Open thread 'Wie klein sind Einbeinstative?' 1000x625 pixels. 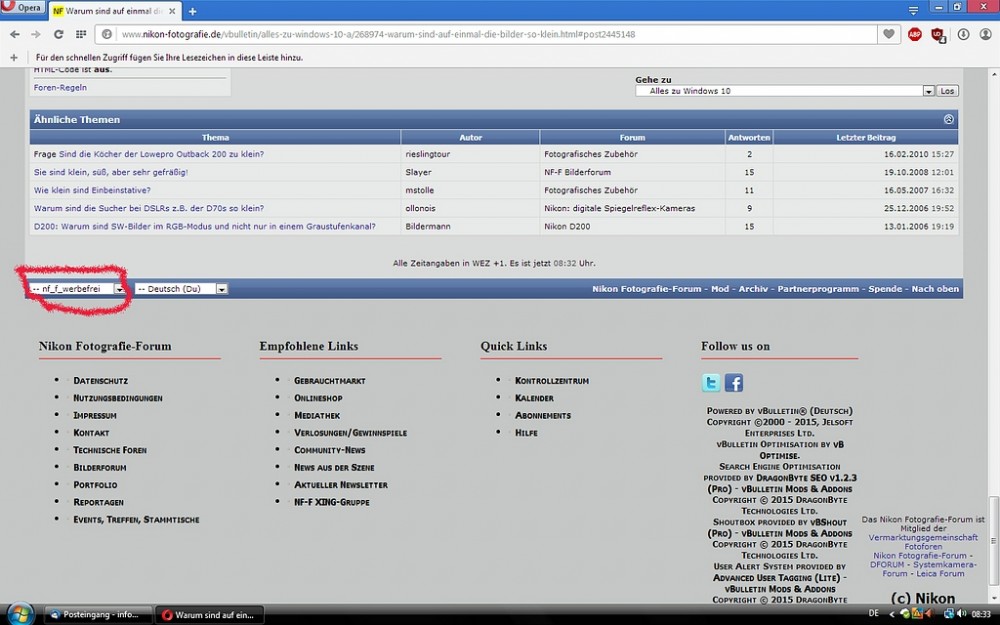(92, 190)
